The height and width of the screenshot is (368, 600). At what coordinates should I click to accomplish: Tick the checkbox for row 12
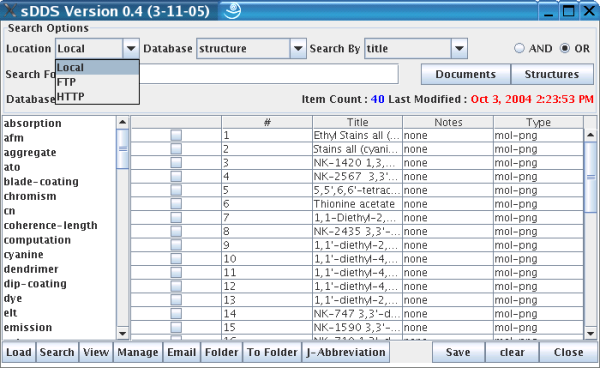coord(176,286)
